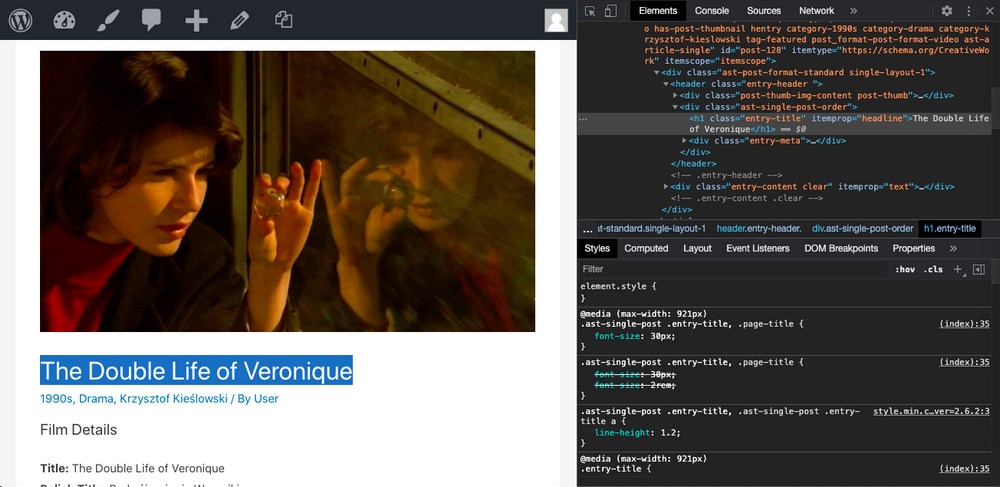The image size is (1000, 487).
Task: Collapse the header entry-header node
Action: click(x=666, y=84)
